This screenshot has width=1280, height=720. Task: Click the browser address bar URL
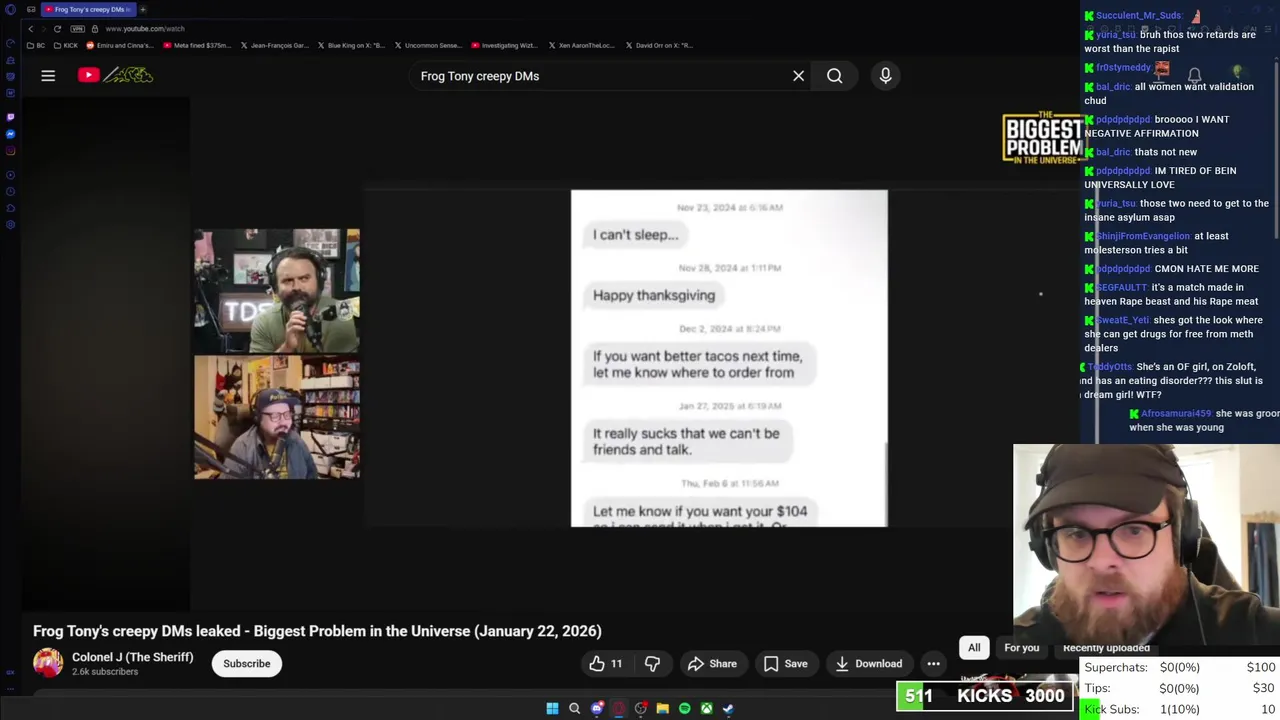tap(145, 29)
